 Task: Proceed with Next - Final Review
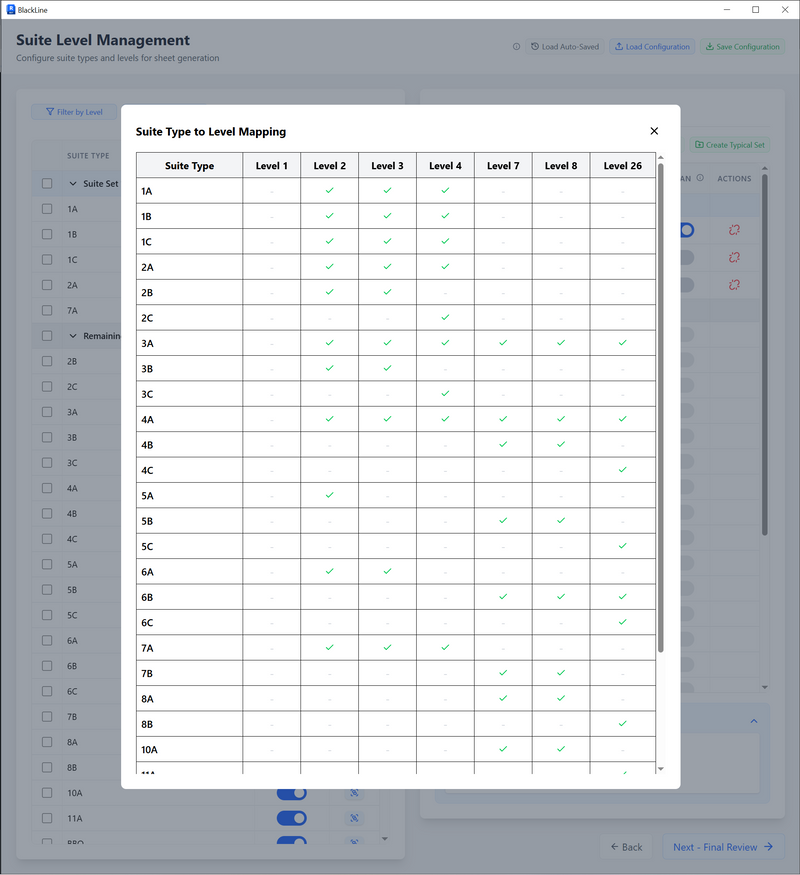coord(723,847)
